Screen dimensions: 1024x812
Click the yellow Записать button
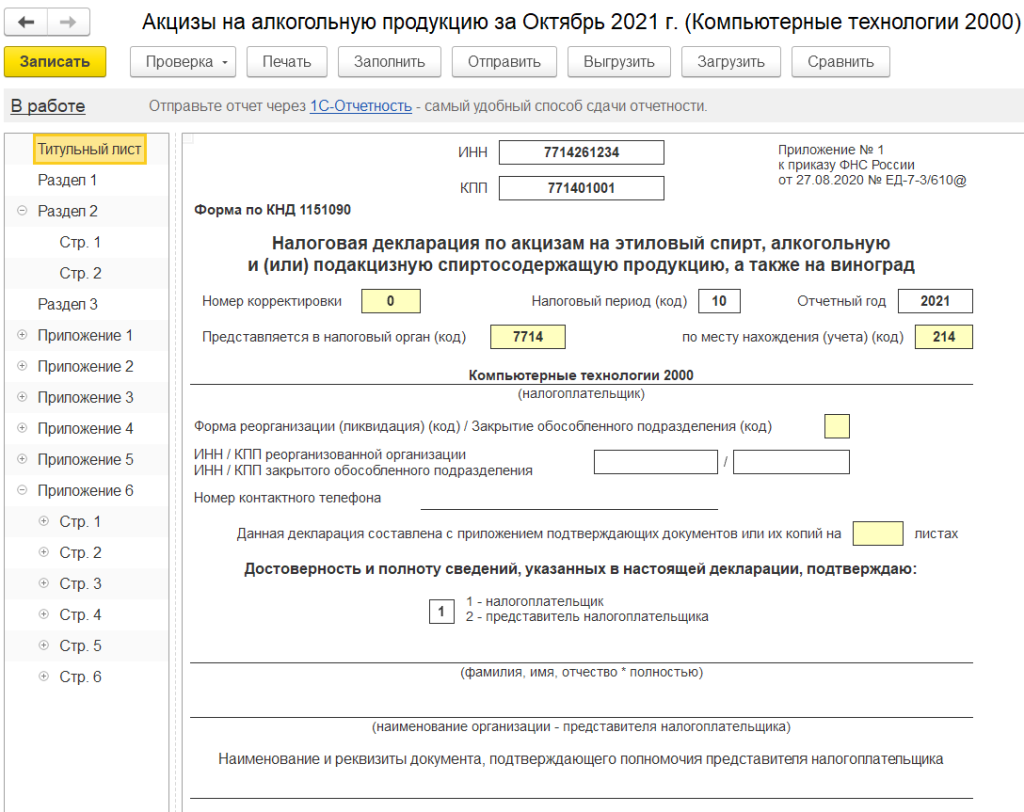(x=55, y=62)
